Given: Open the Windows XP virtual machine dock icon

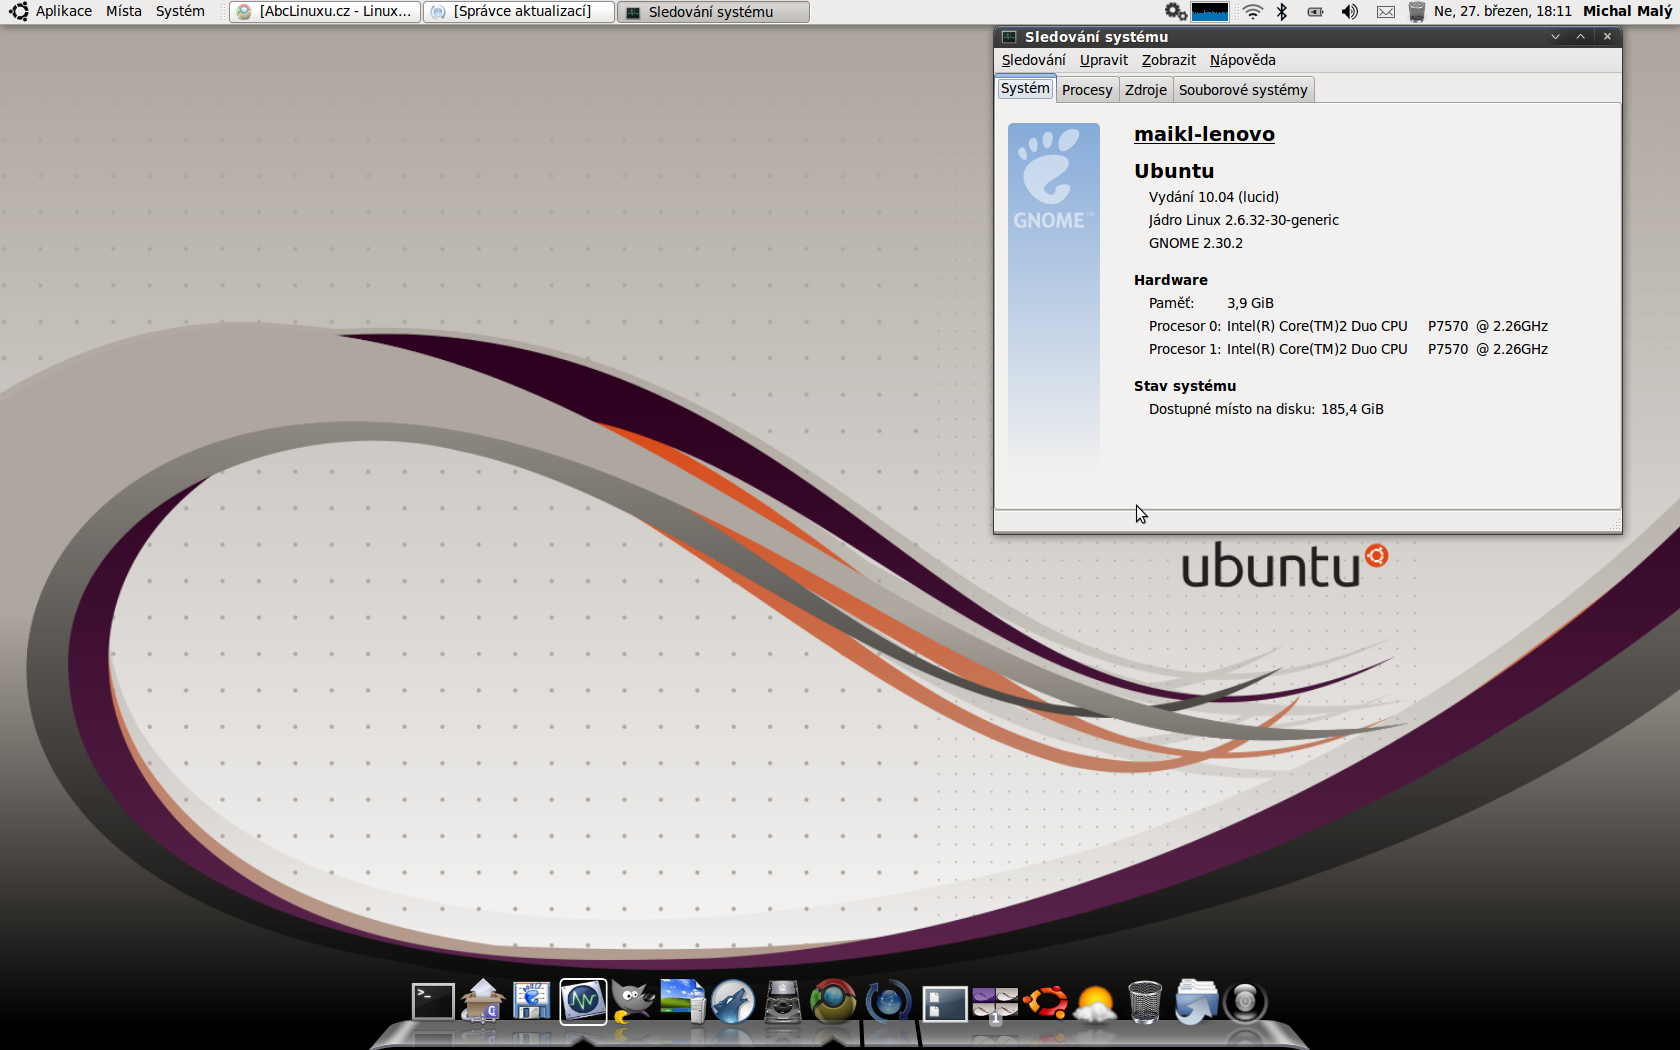Looking at the screenshot, I should 683,1001.
